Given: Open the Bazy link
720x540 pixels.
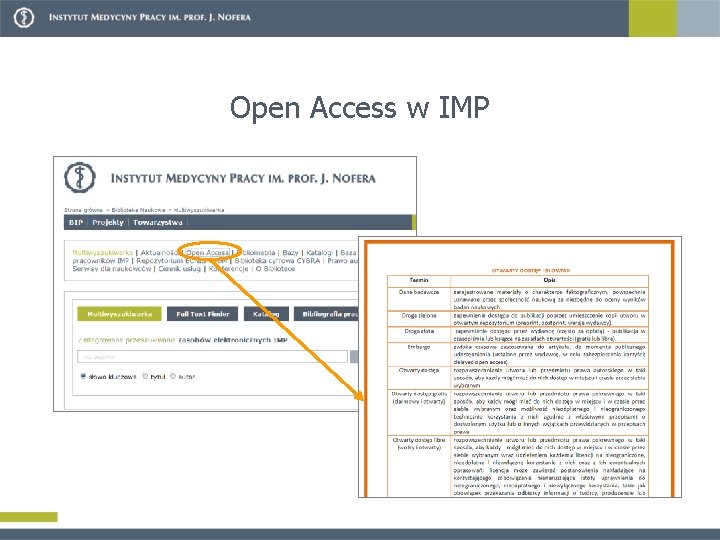Looking at the screenshot, I should coord(290,253).
